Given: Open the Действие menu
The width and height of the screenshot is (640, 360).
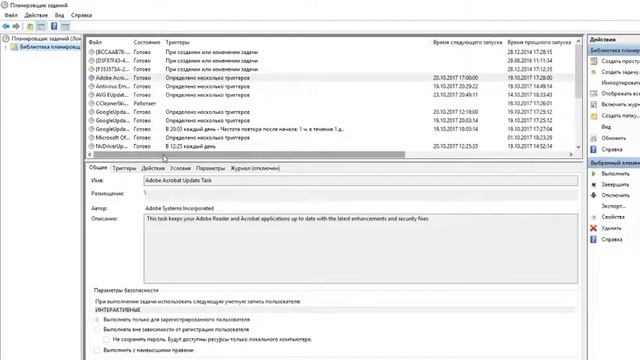Looking at the screenshot, I should pyautogui.click(x=36, y=15).
